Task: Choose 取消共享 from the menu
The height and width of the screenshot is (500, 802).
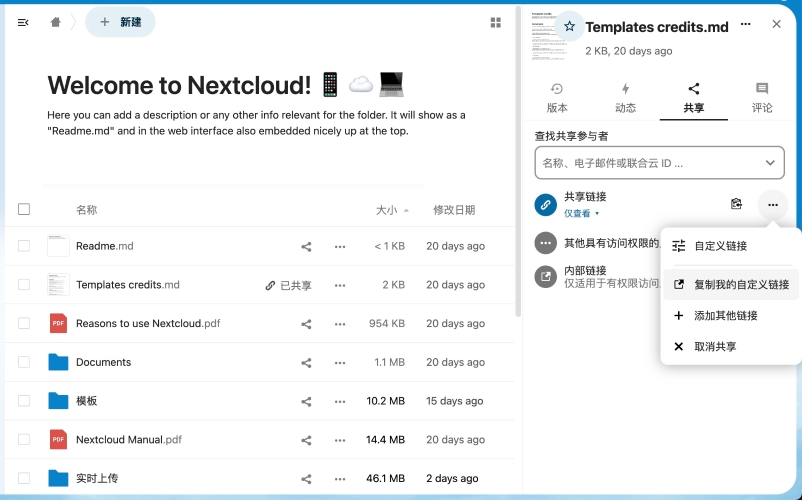Action: (715, 346)
